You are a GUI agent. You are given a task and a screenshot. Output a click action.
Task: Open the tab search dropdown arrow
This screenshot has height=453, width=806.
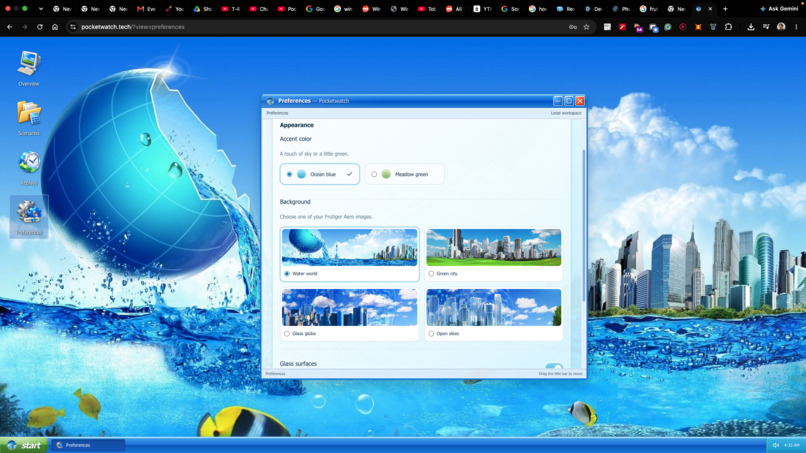pyautogui.click(x=41, y=9)
